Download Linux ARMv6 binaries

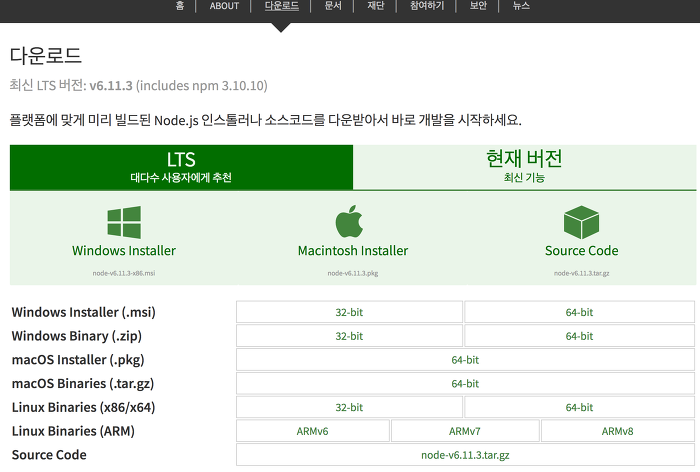coord(312,431)
